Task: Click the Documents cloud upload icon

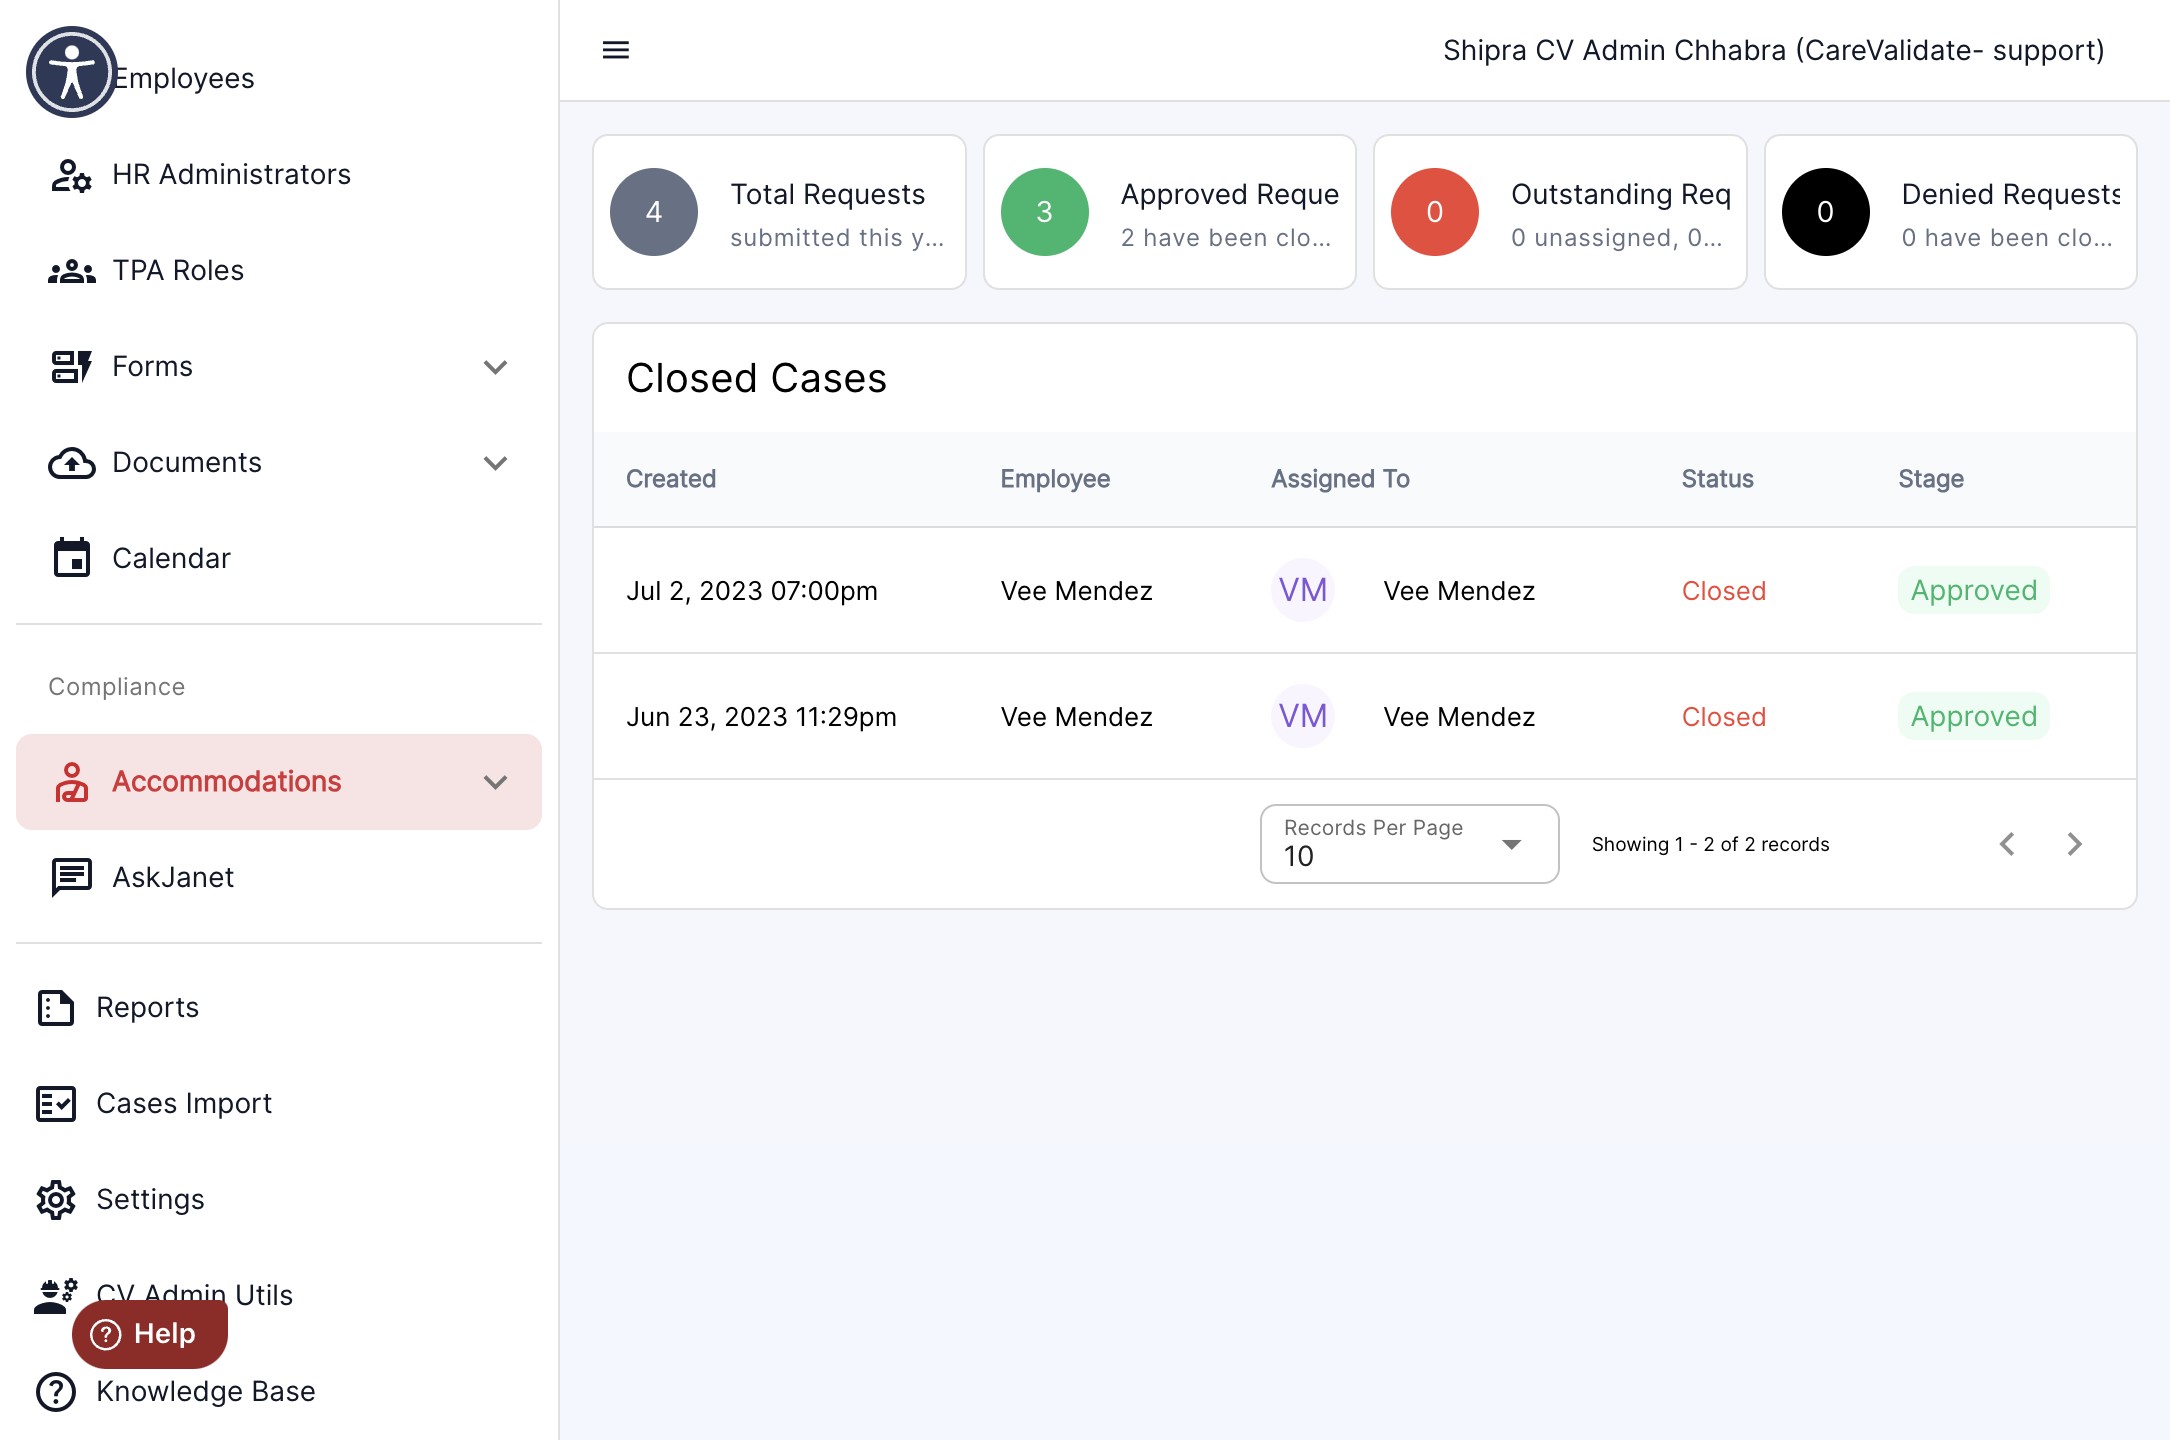Action: tap(71, 463)
